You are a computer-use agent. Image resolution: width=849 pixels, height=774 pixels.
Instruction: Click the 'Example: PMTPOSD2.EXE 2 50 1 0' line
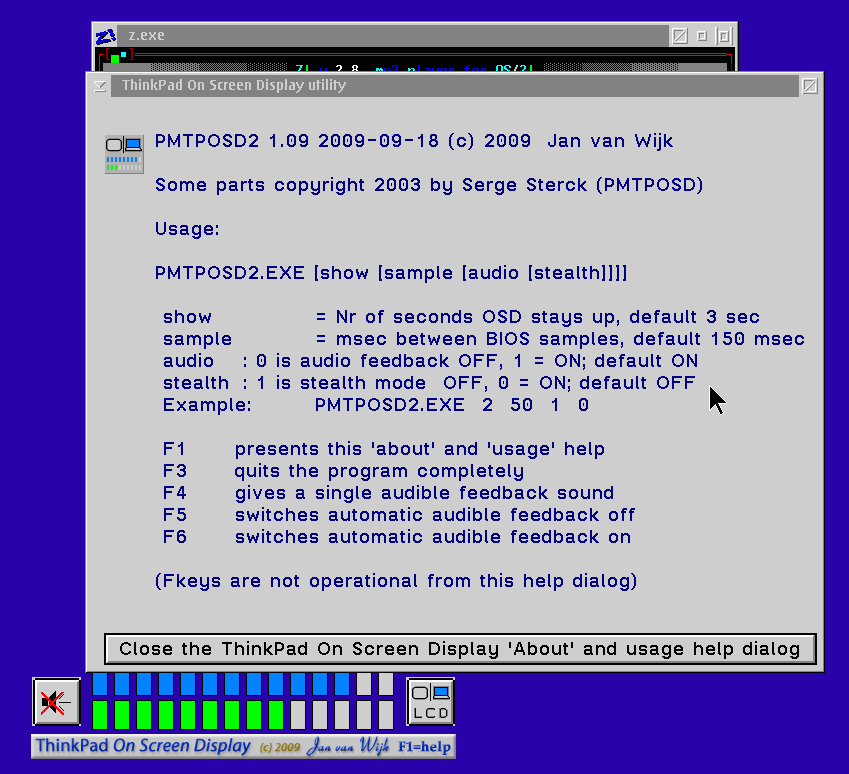376,405
